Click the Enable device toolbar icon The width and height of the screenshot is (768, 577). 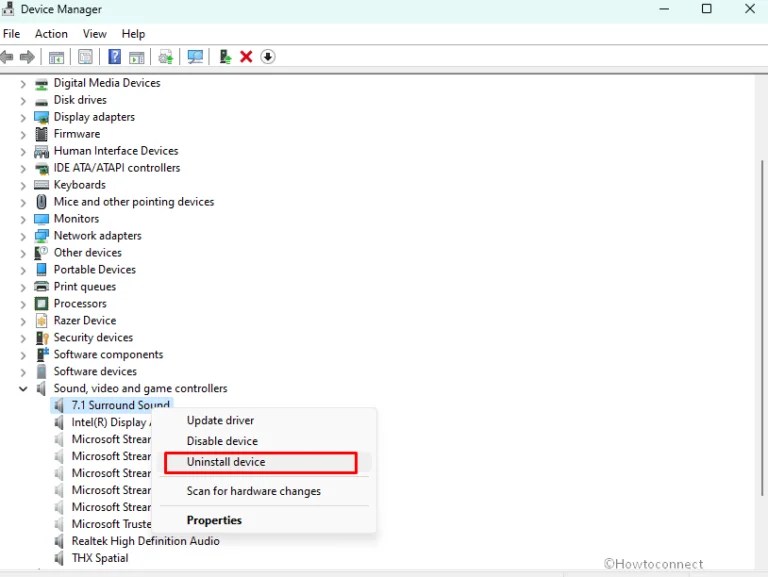(x=225, y=57)
